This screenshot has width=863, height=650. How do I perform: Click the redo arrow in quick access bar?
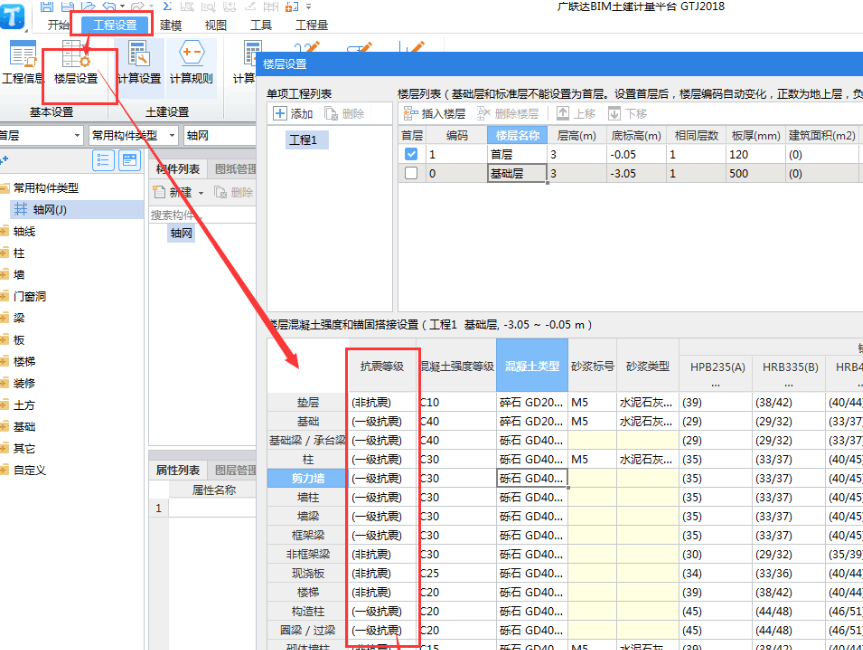click(x=138, y=6)
